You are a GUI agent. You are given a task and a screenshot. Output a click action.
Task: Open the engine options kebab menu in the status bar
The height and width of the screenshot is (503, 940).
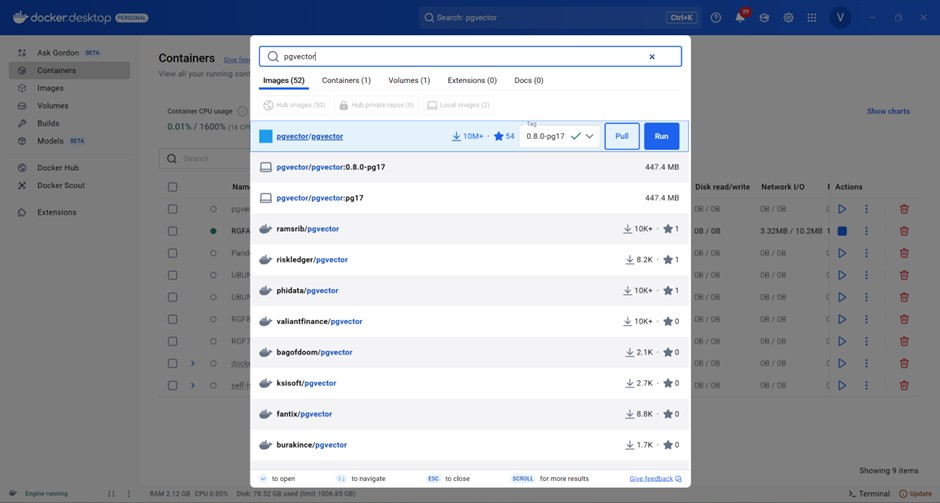click(x=129, y=493)
